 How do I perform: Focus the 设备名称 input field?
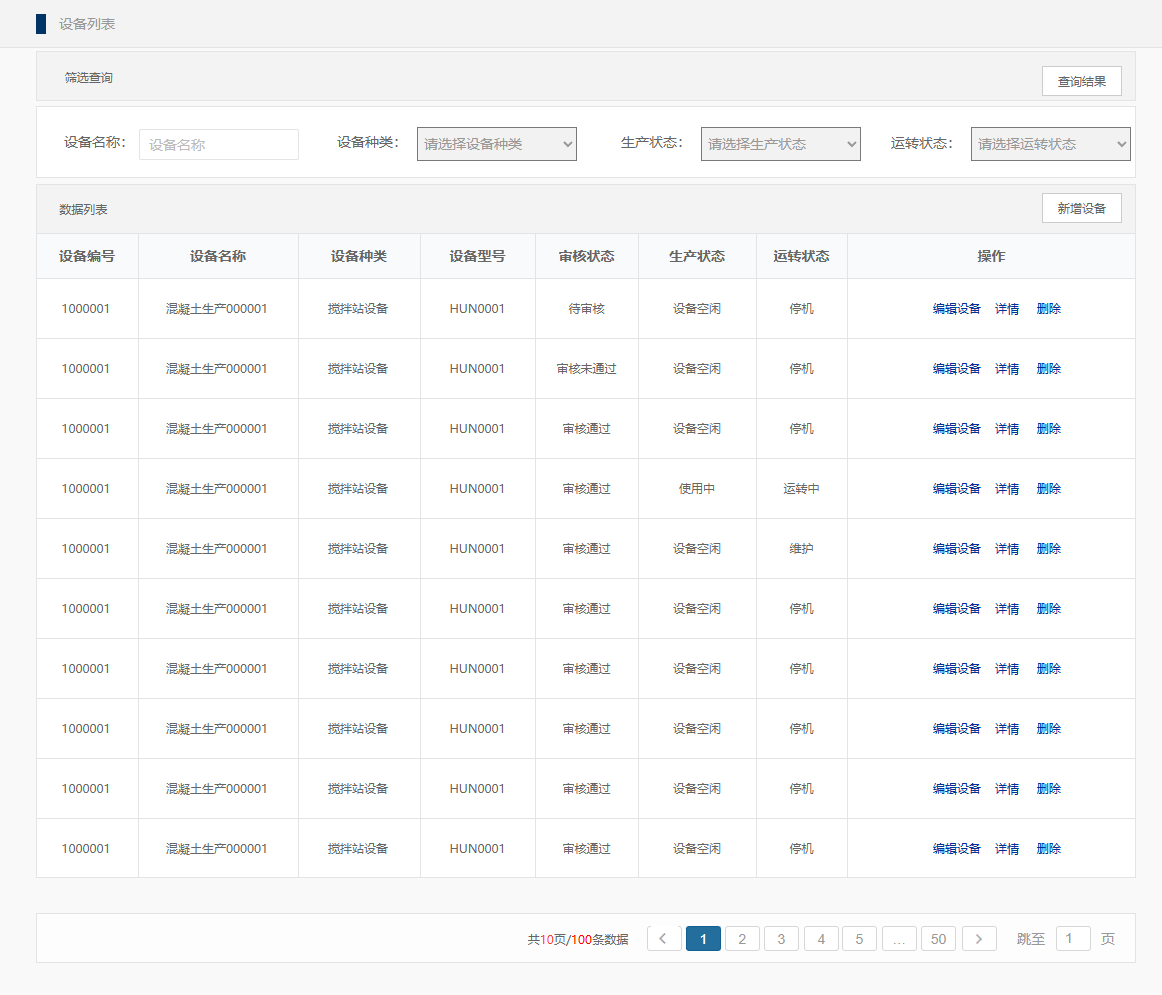(x=219, y=144)
